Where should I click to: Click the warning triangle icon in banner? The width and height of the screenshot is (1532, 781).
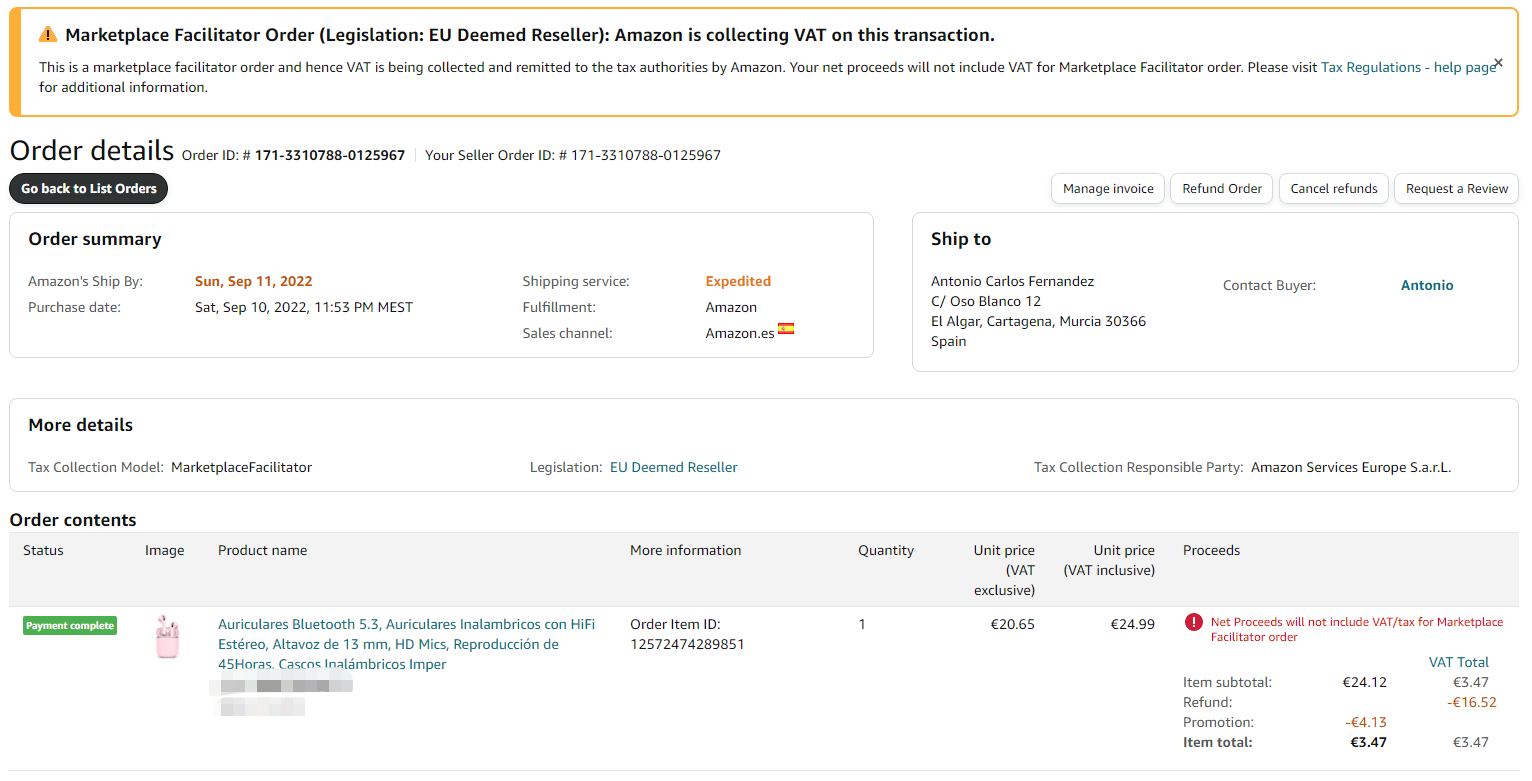click(x=48, y=35)
